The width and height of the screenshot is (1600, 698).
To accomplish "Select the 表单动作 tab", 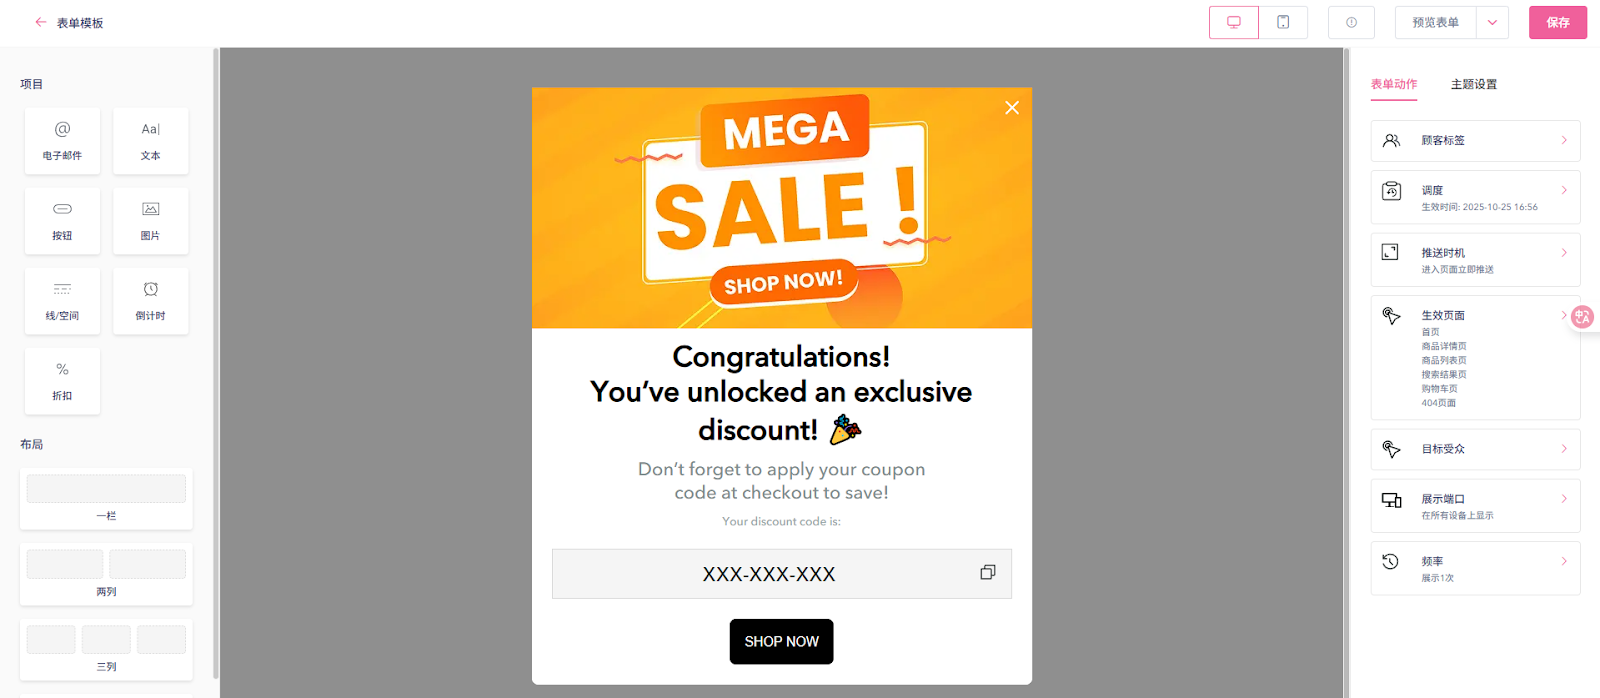I will (x=1393, y=84).
